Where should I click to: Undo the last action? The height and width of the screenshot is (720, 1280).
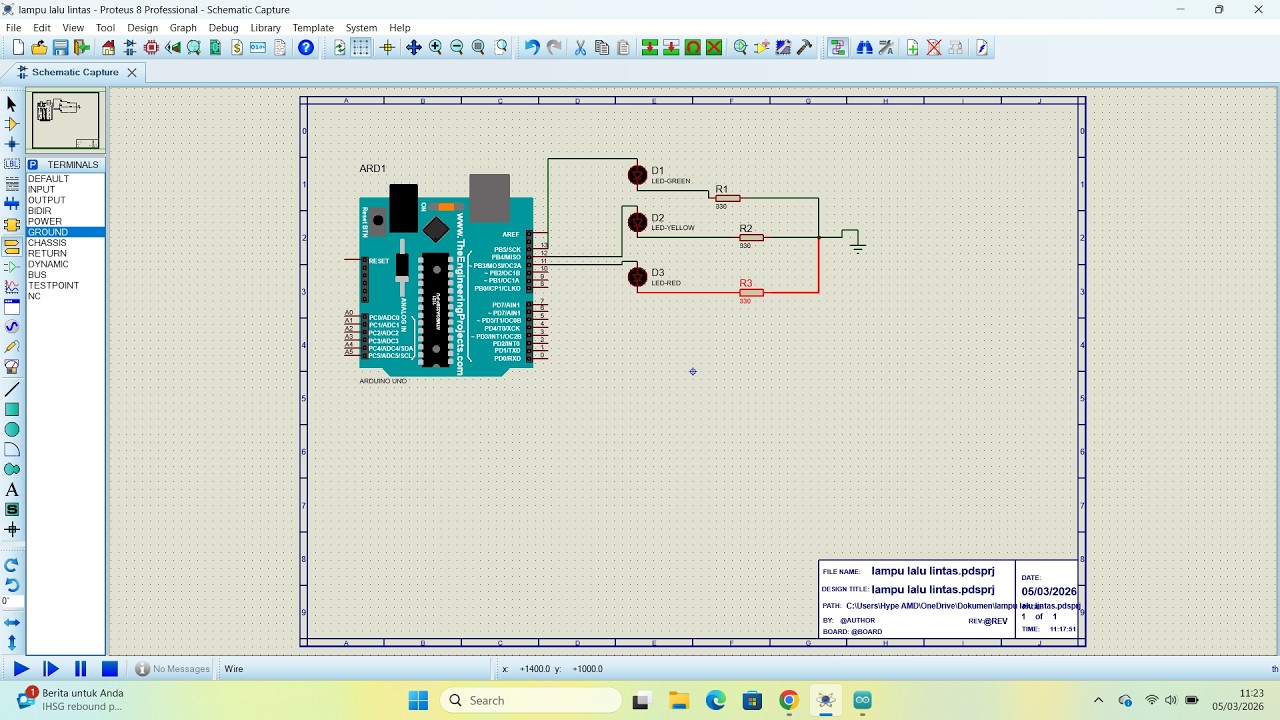(532, 47)
